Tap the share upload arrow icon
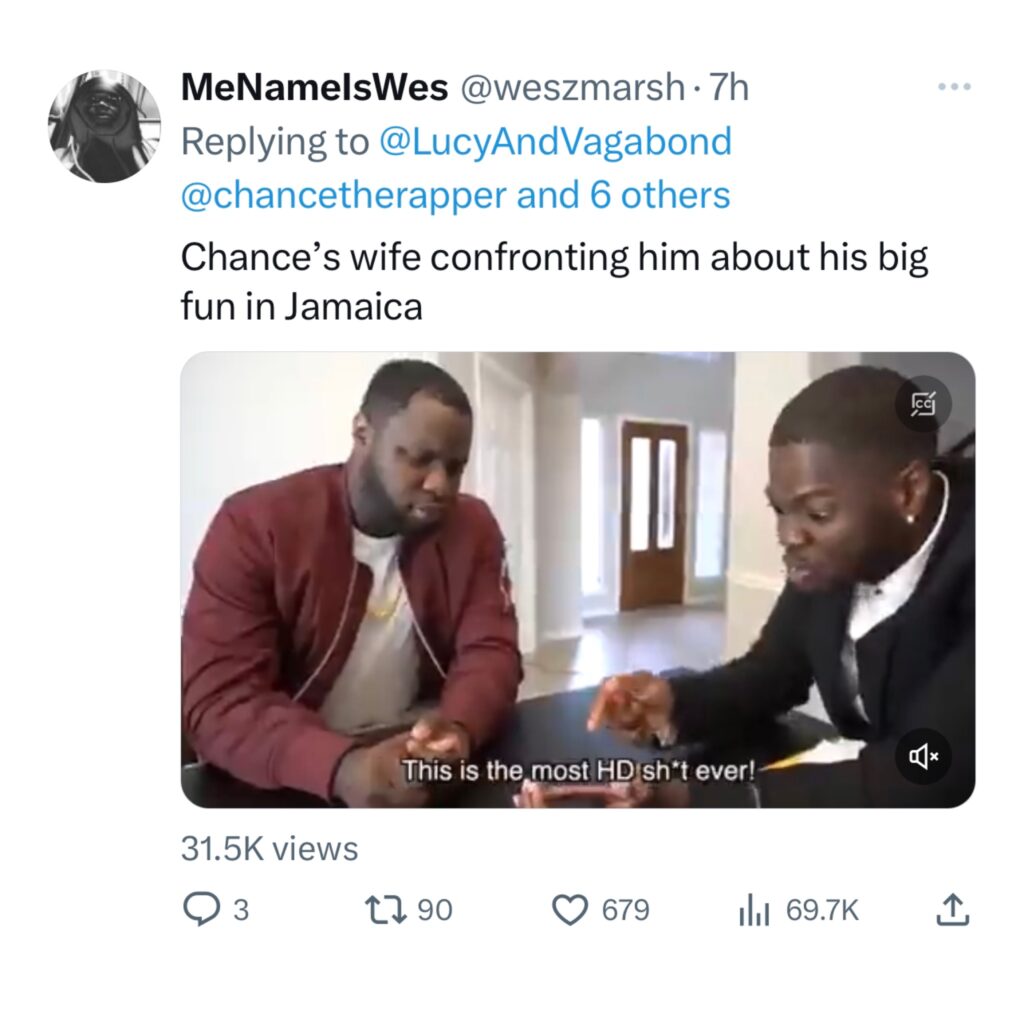 (x=953, y=910)
